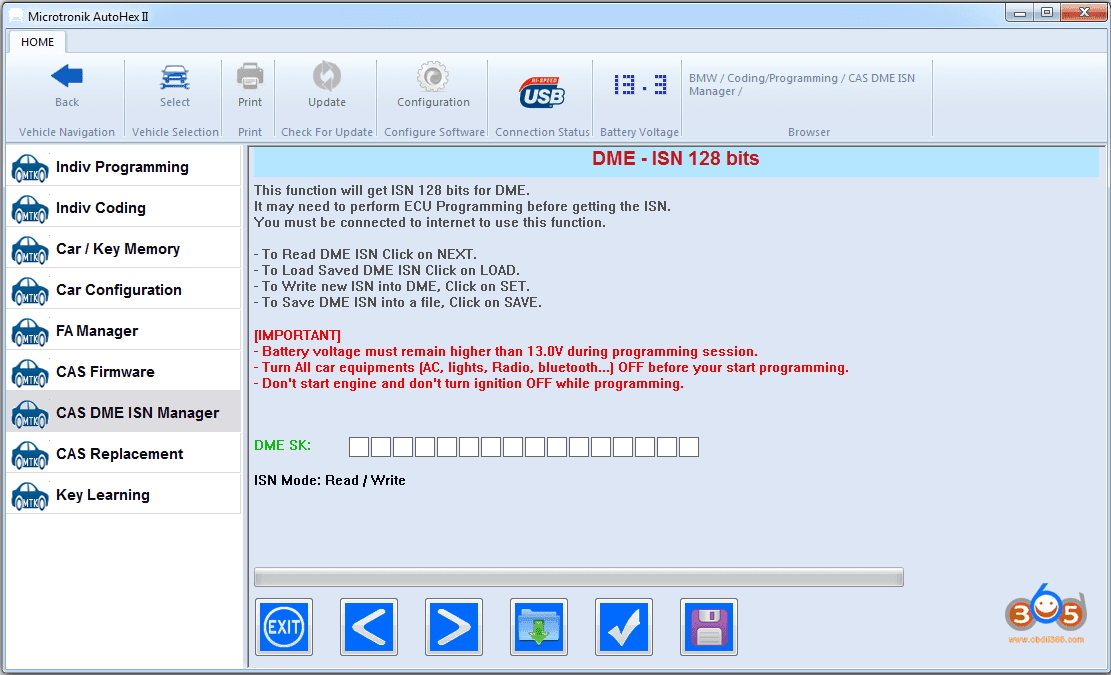Minimize the AutoHex II window
Image resolution: width=1111 pixels, height=675 pixels.
1020,13
